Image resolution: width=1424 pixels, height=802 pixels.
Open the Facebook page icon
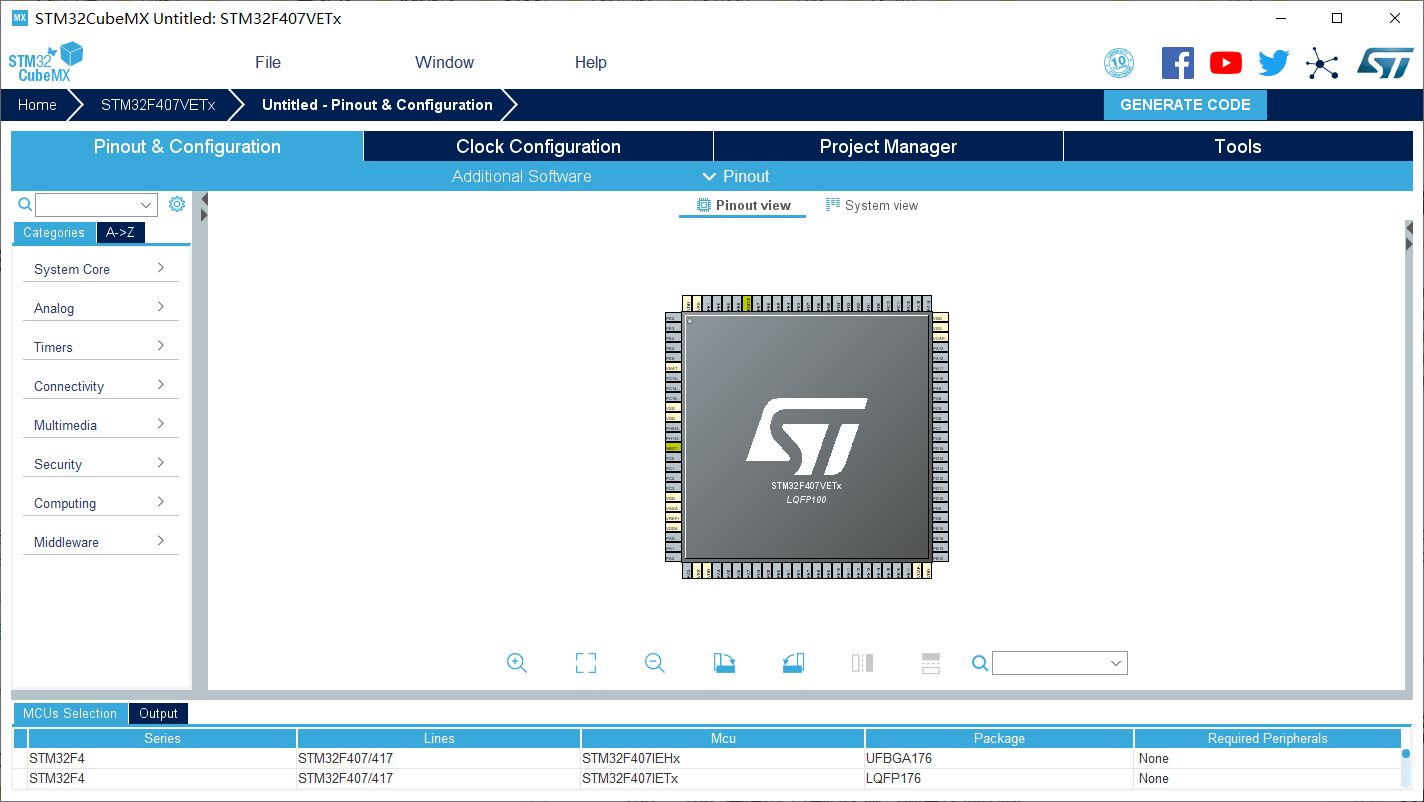click(1178, 63)
